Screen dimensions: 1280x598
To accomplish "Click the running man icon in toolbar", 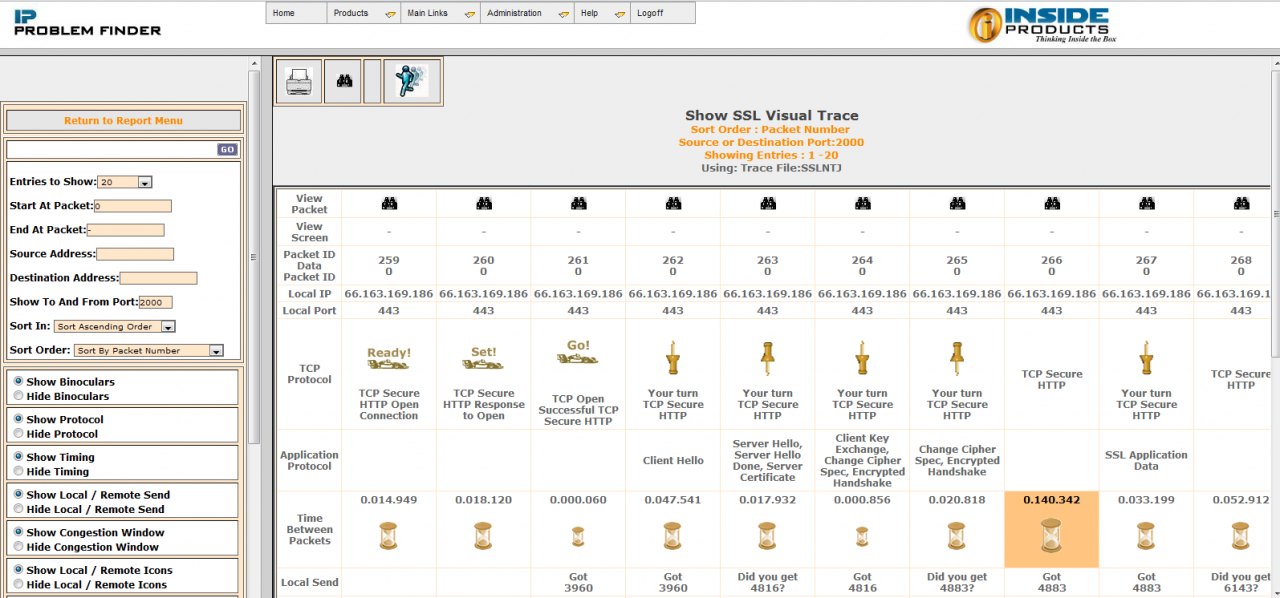I will (412, 82).
